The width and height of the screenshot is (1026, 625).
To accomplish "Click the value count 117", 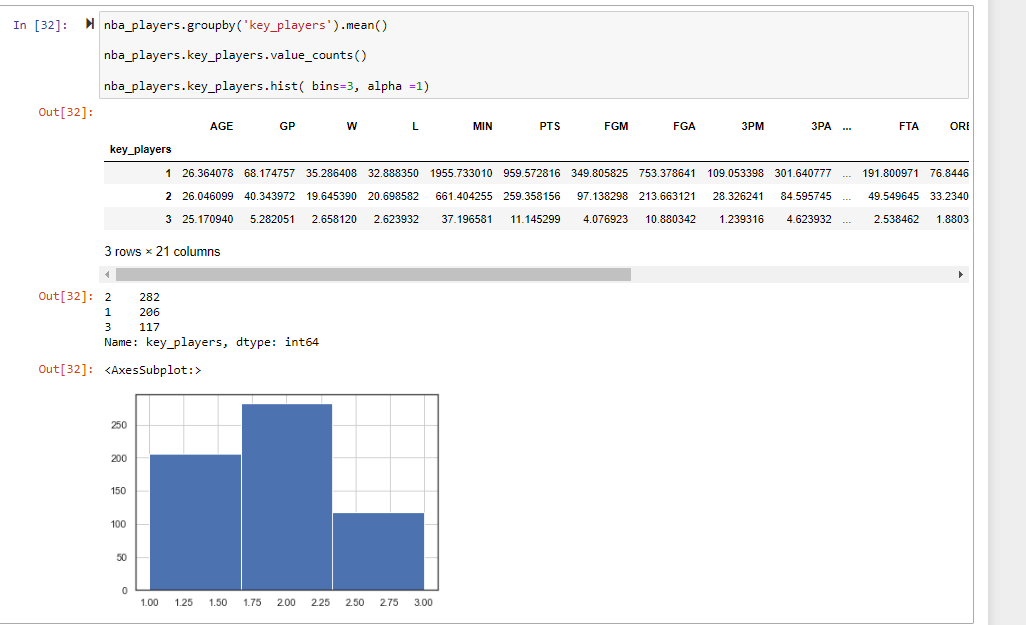I will 149,327.
